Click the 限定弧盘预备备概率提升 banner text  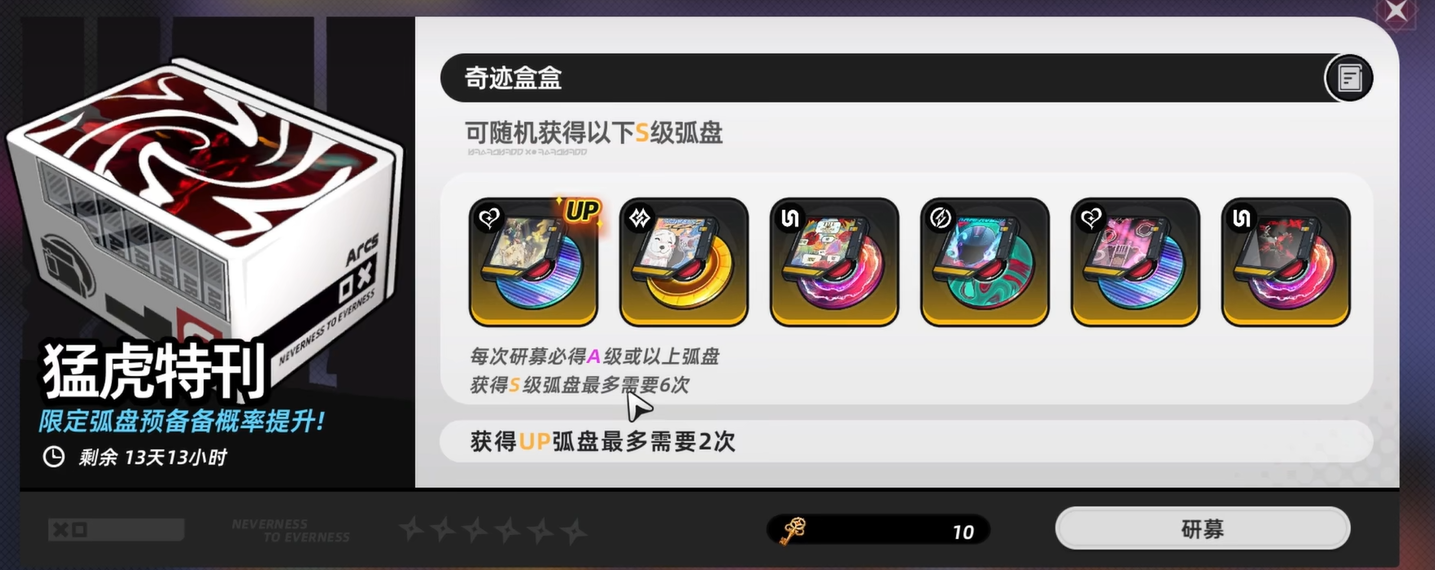181,421
